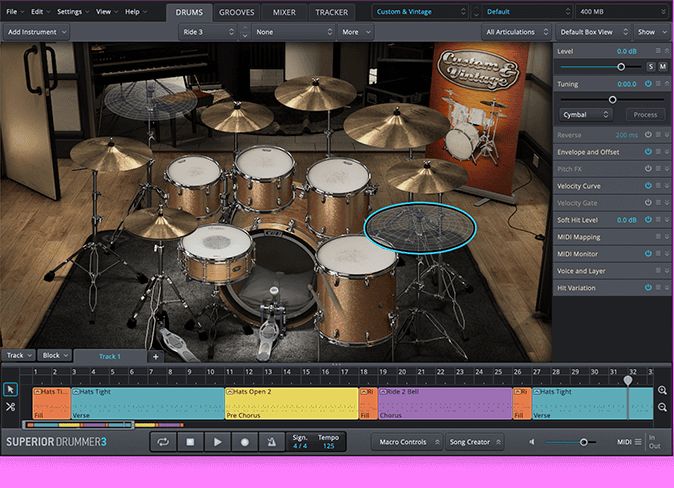Open the Song Creator panel
The width and height of the screenshot is (674, 488).
(x=475, y=442)
